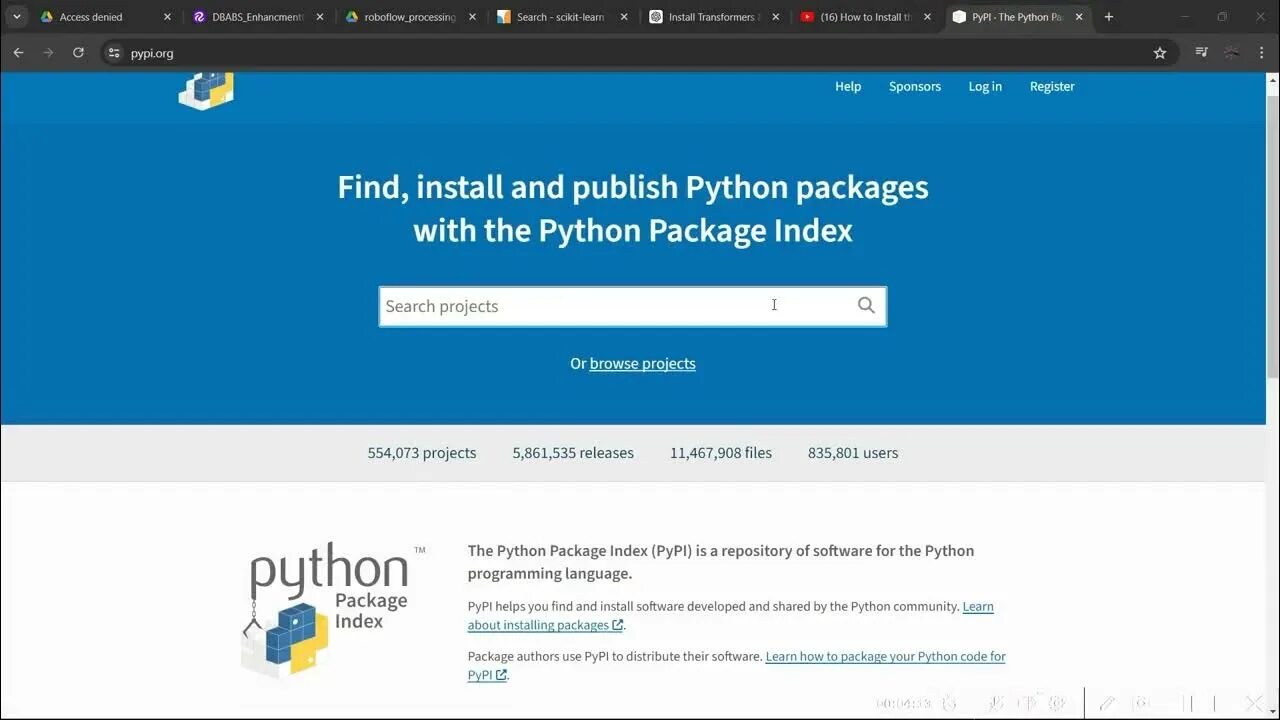Click the 835,801 users statistic
The image size is (1280, 720).
(853, 453)
